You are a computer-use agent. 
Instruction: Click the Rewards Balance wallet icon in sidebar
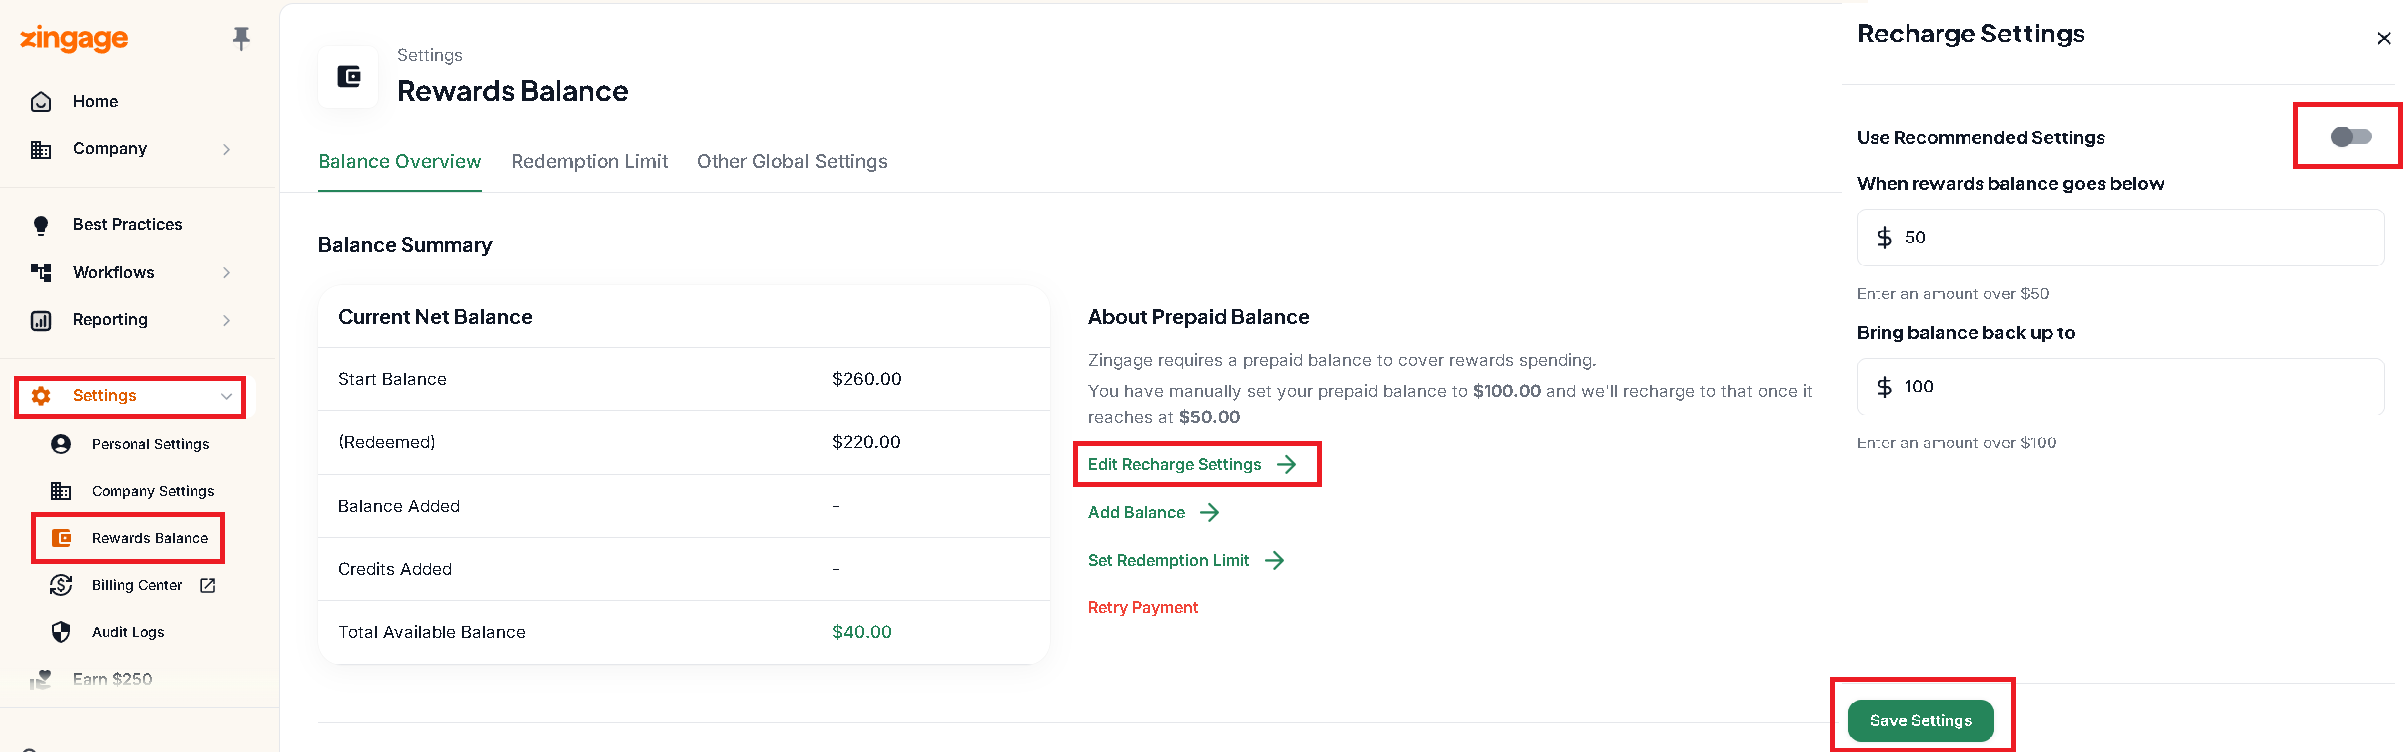coord(61,538)
